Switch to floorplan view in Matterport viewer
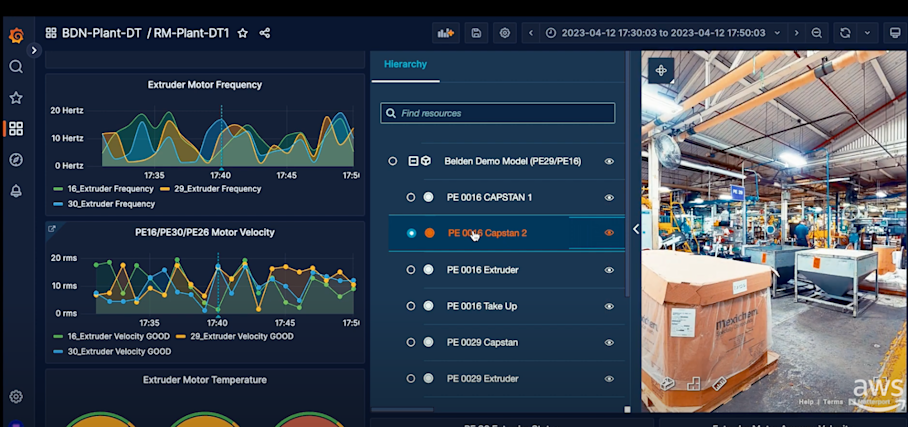The width and height of the screenshot is (908, 427). (694, 384)
